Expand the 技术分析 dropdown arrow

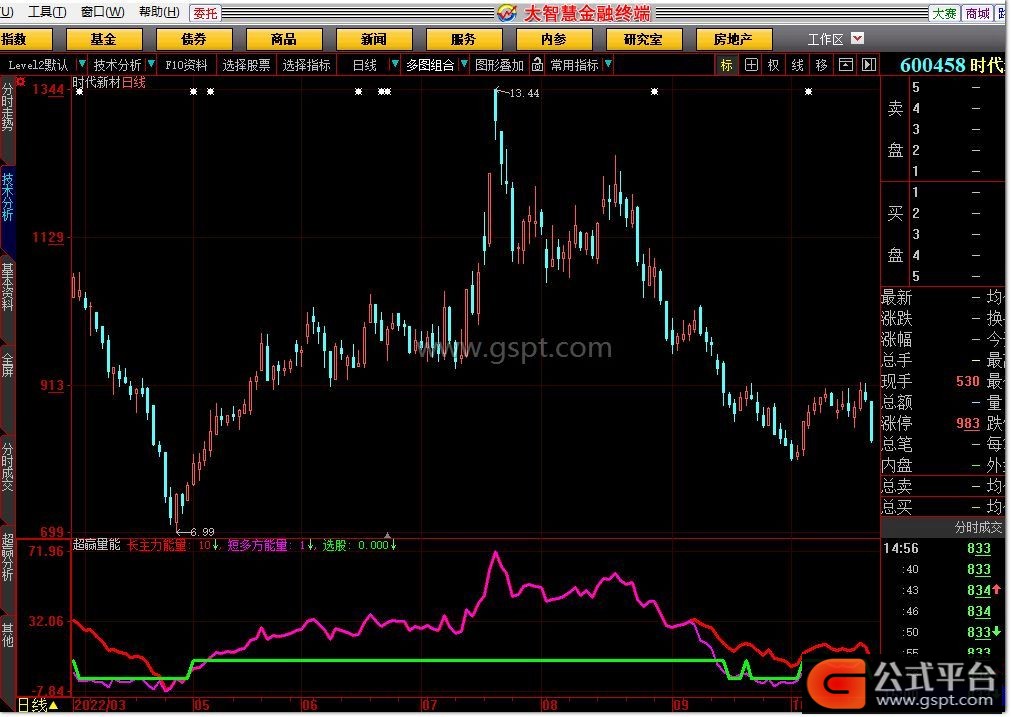point(151,65)
